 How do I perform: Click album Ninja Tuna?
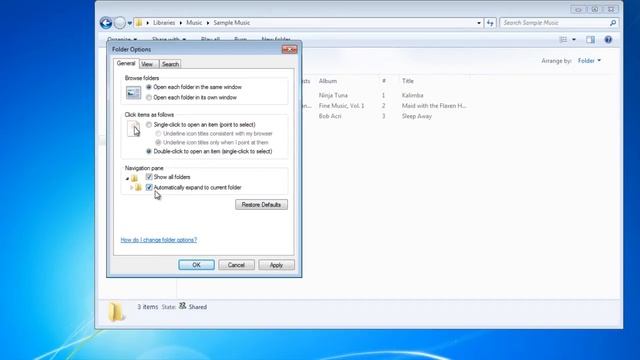(333, 95)
